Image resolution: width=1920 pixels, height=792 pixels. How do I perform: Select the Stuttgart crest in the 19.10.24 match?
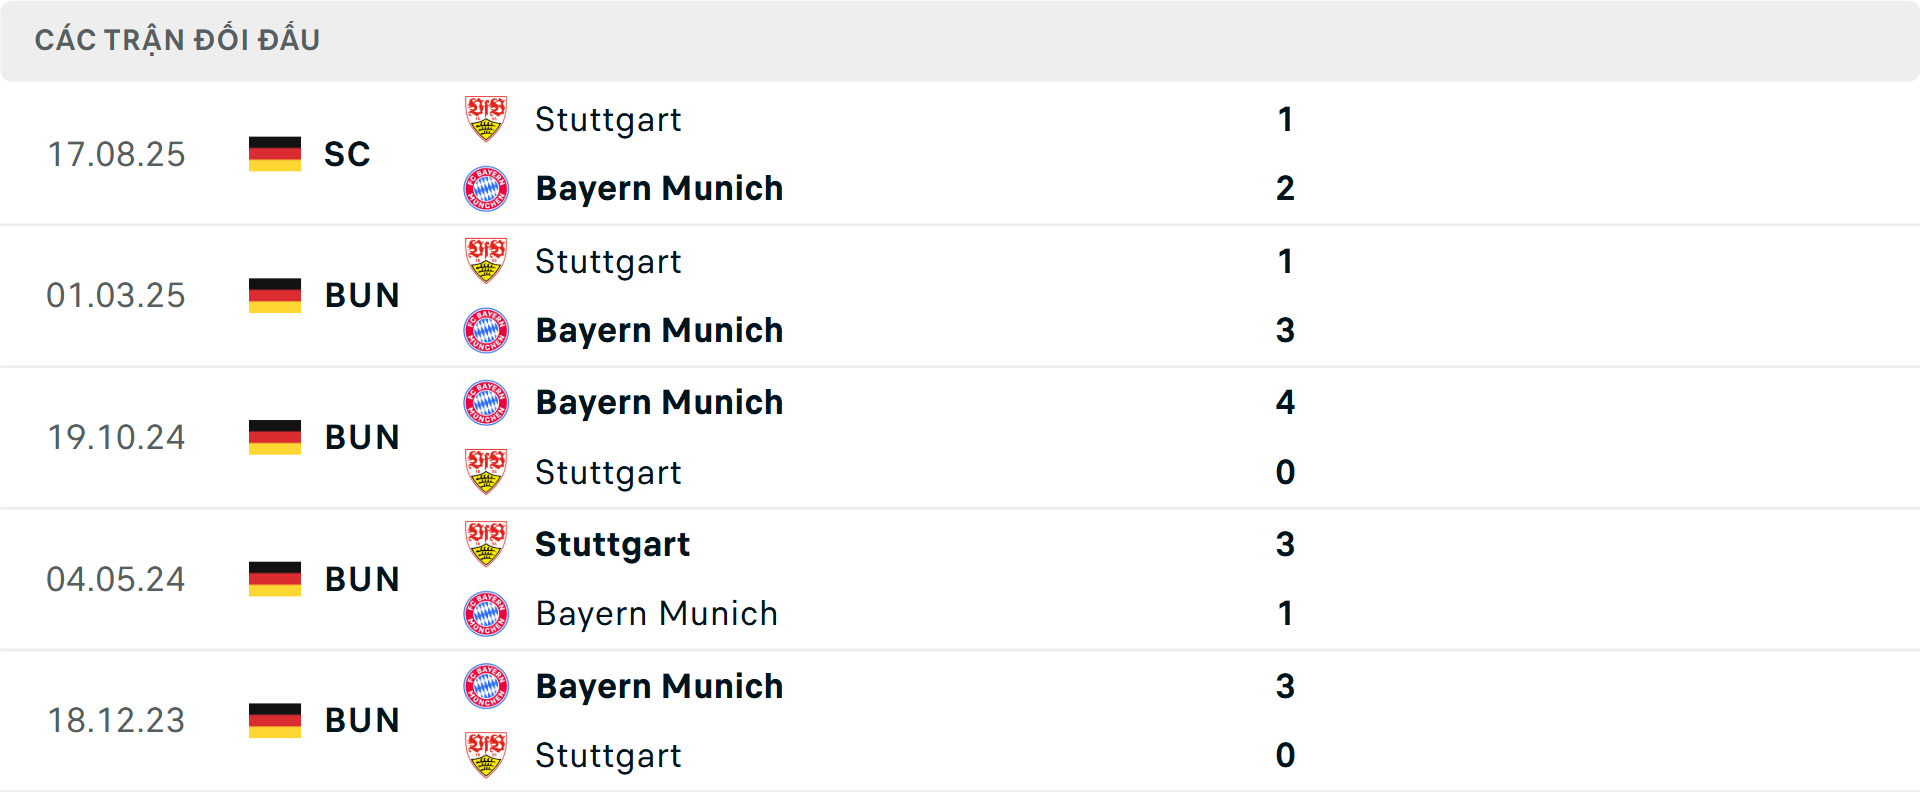tap(486, 472)
